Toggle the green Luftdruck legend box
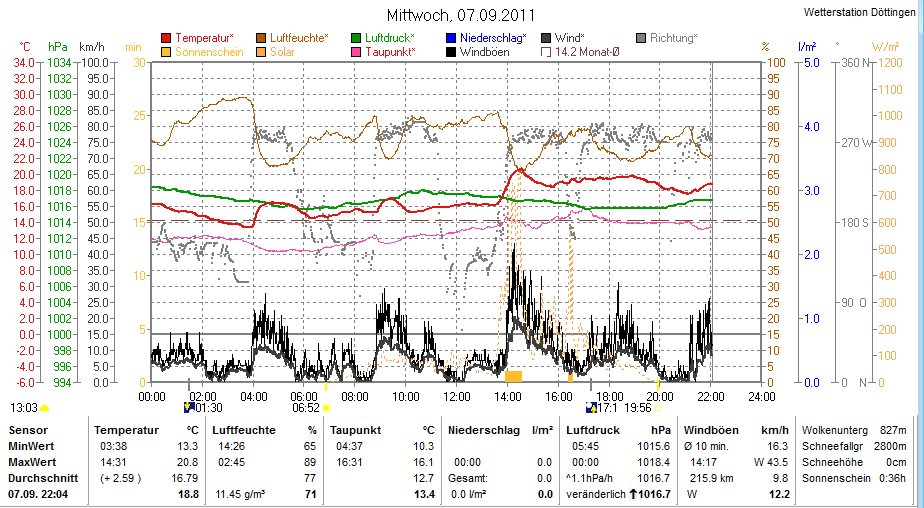This screenshot has width=924, height=508. click(x=357, y=37)
